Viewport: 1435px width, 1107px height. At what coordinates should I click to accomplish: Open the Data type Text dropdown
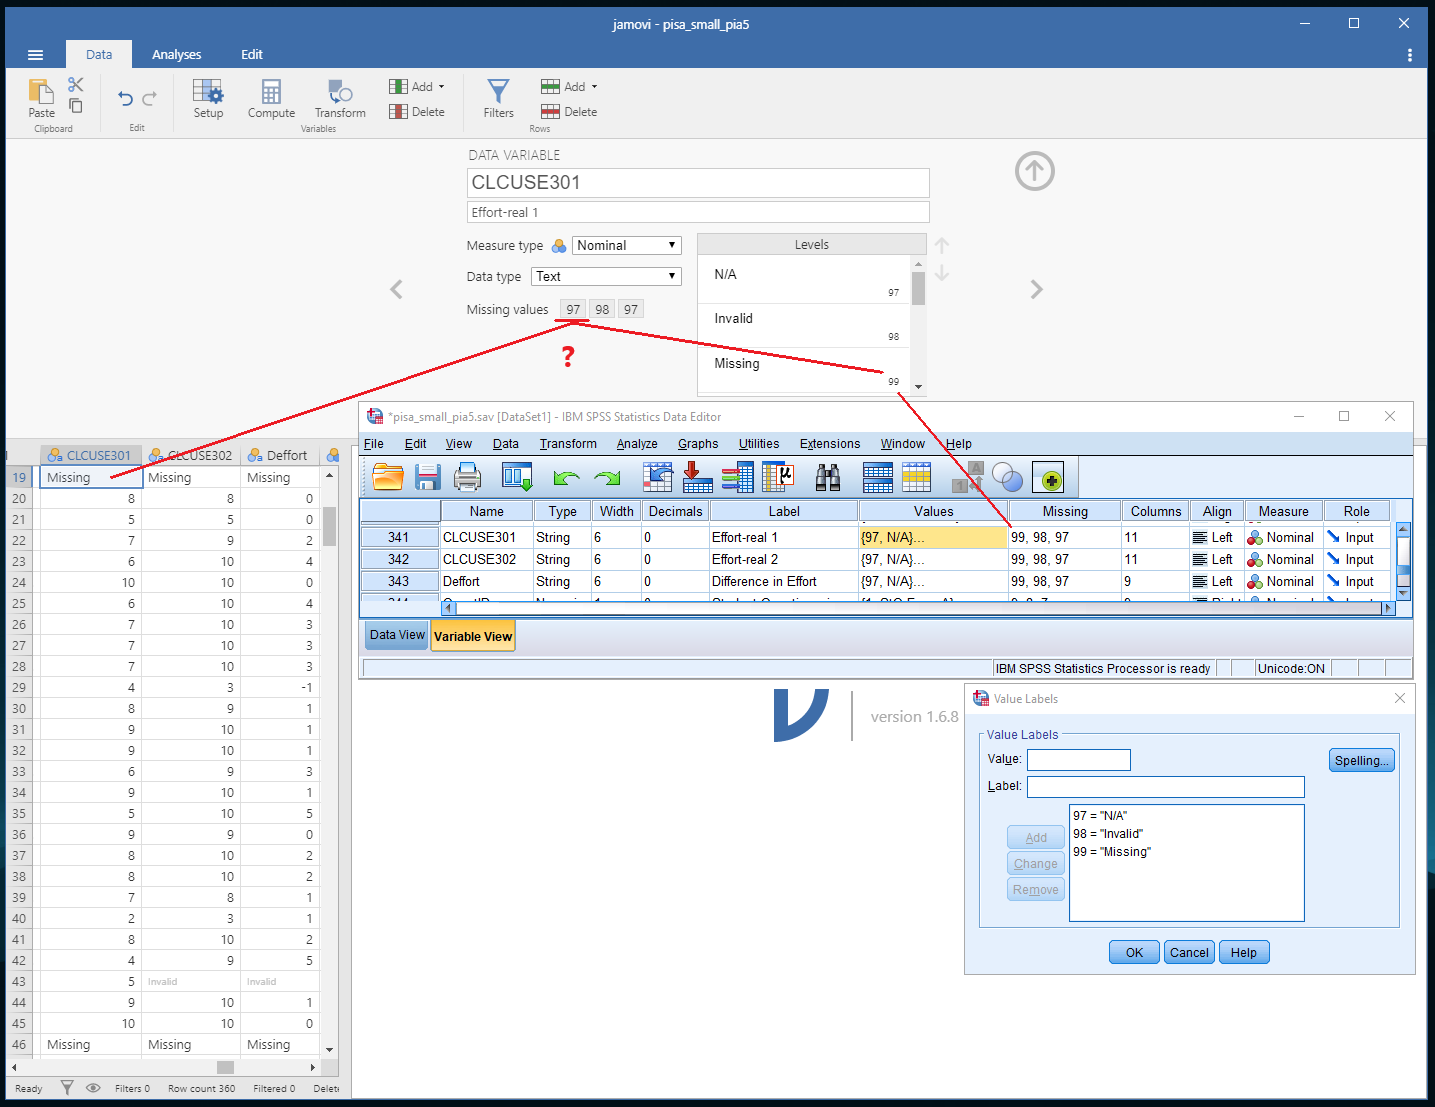coord(607,276)
